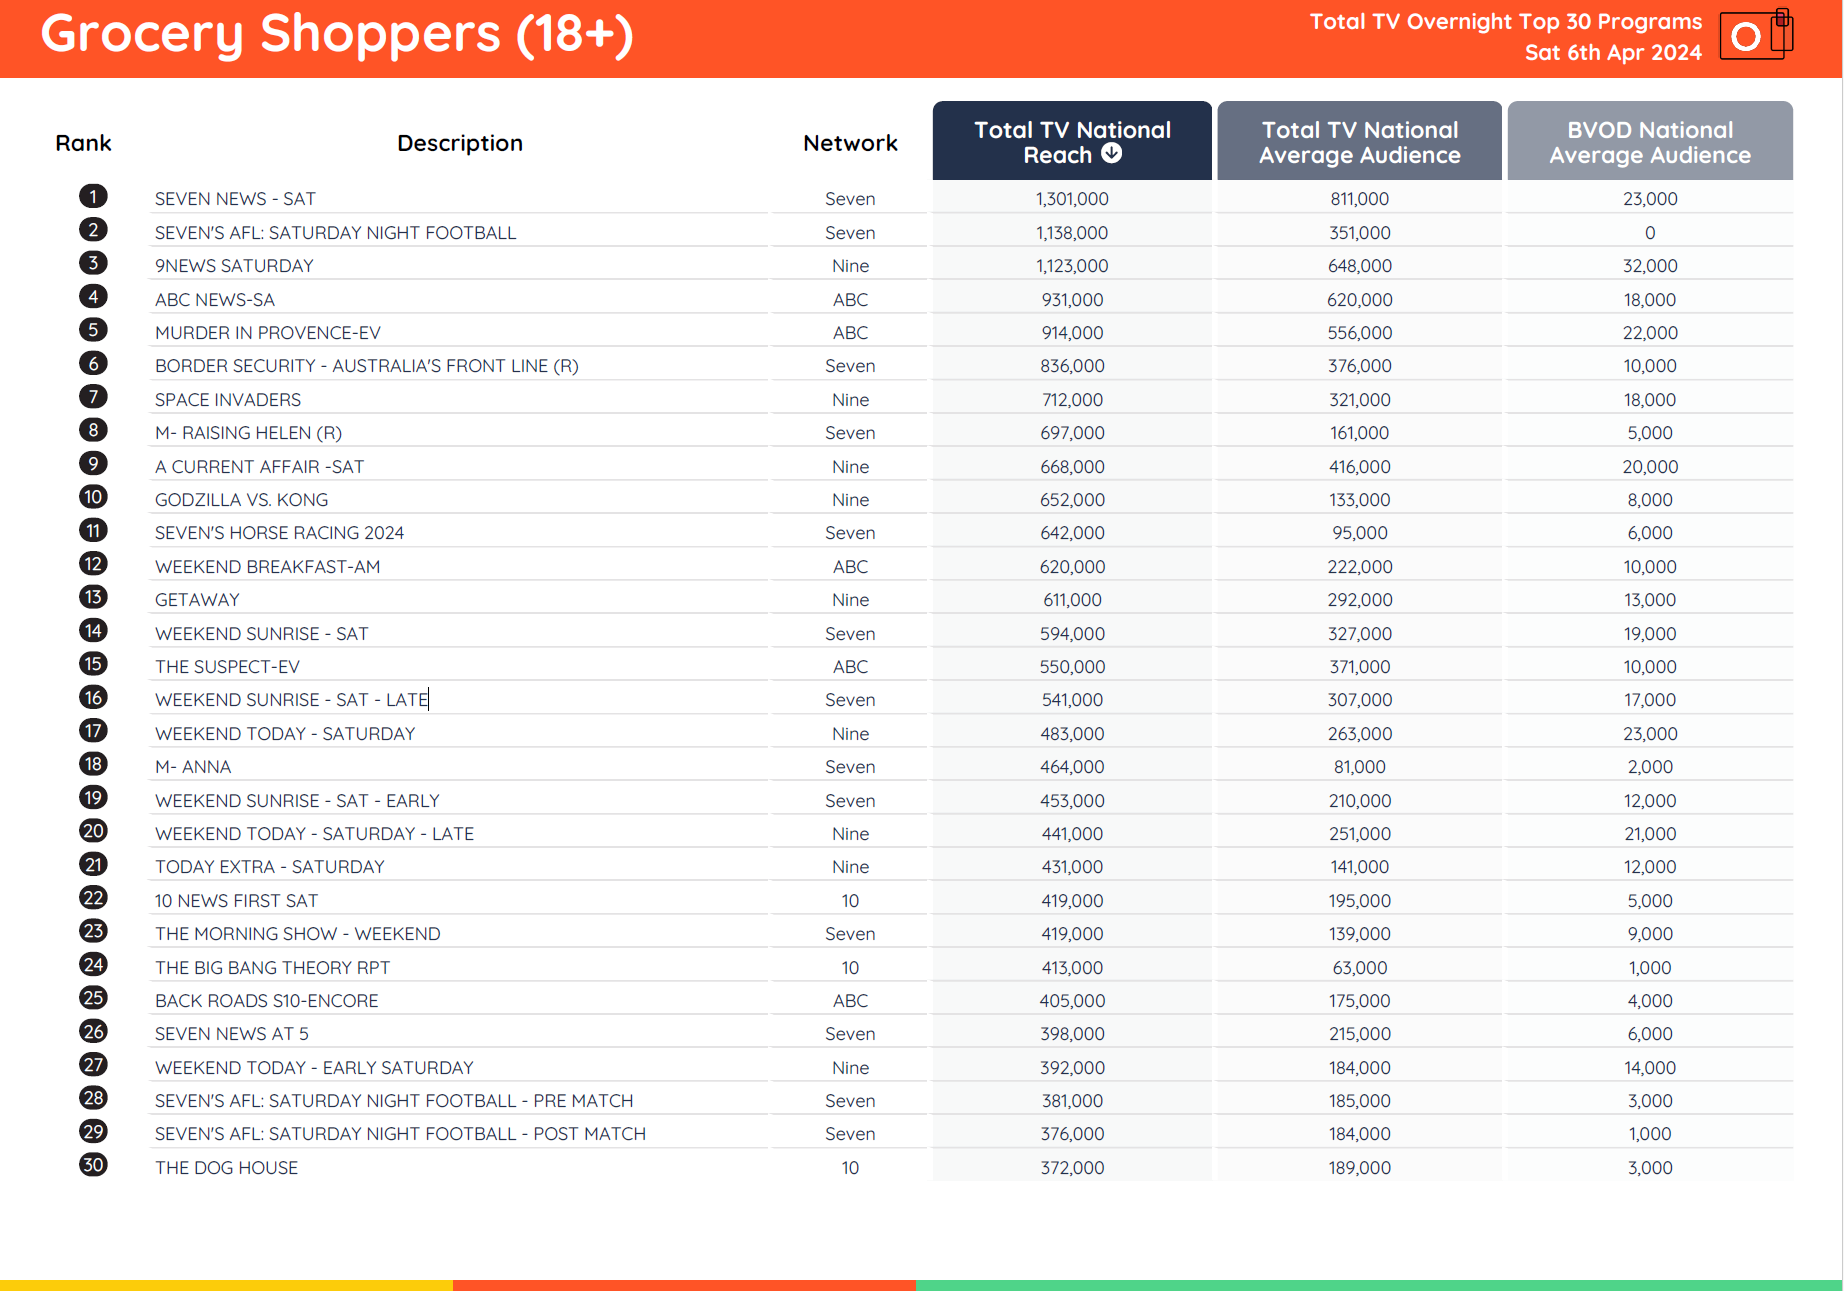1844x1291 pixels.
Task: Click the rank 10 number badge
Action: 93,497
